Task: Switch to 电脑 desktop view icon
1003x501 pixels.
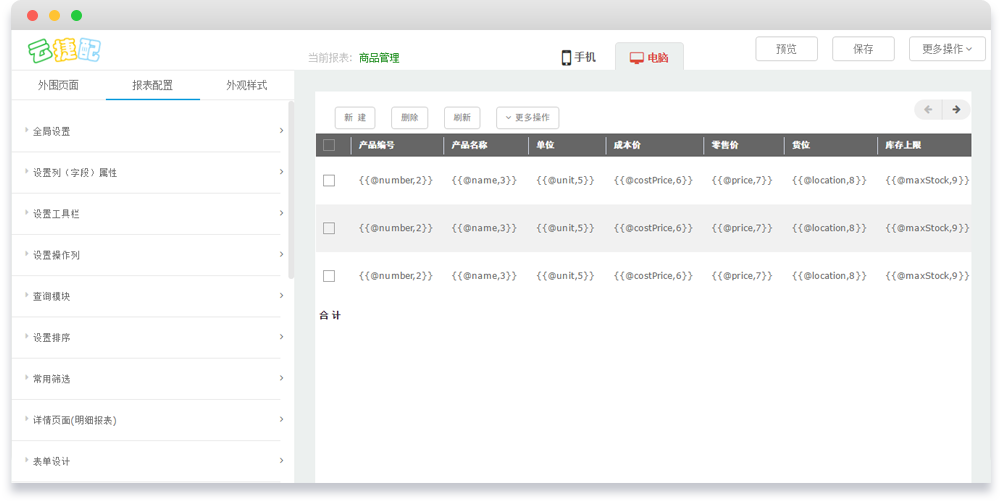Action: 636,58
